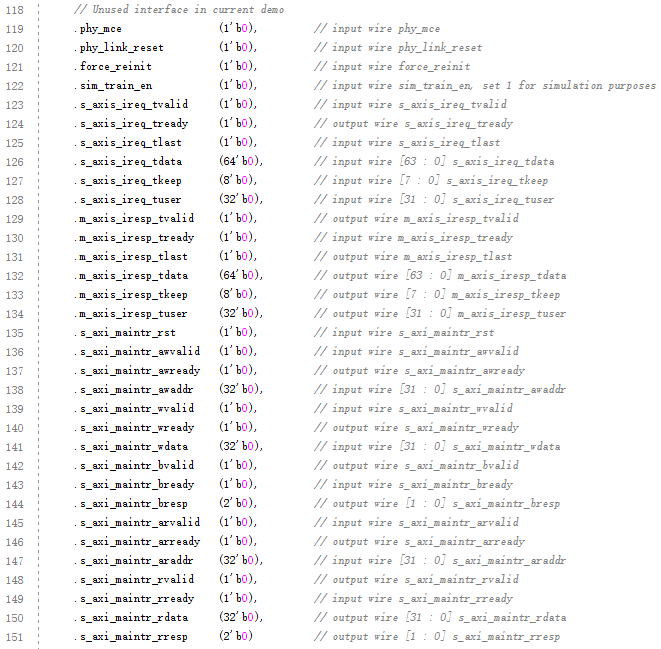This screenshot has width=661, height=649.
Task: Click the (32'b0) value of .s_axi_maintr_rdata
Action: [x=239, y=617]
